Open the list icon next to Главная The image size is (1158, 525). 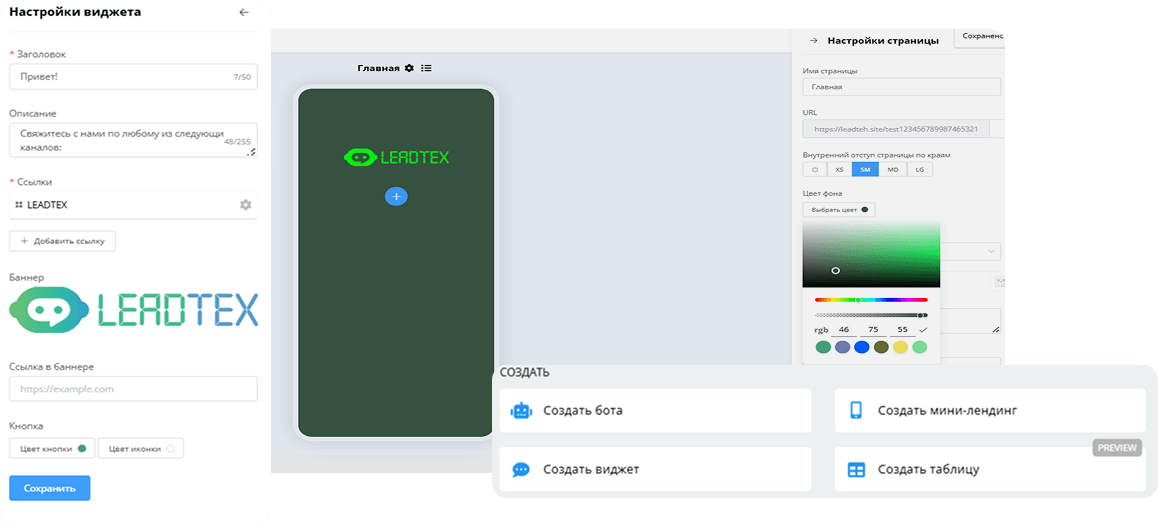pyautogui.click(x=426, y=68)
